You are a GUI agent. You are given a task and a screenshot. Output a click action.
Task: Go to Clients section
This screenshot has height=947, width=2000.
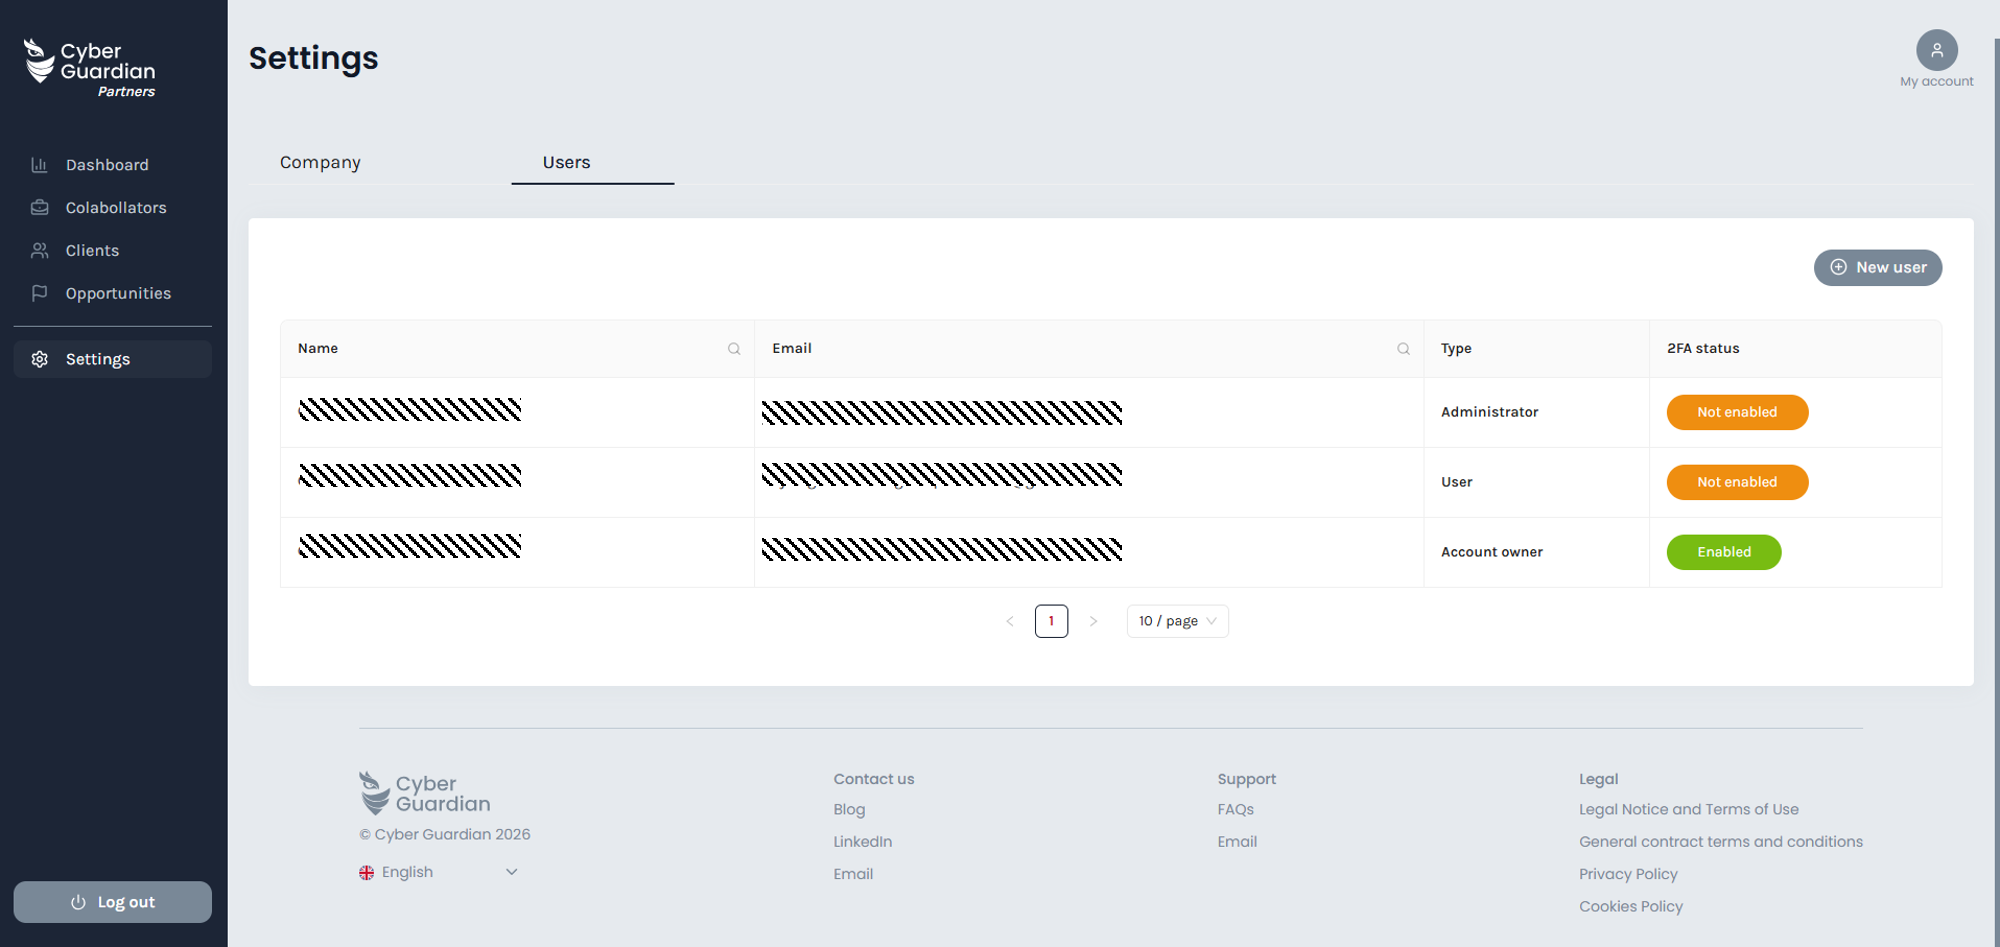coord(112,251)
